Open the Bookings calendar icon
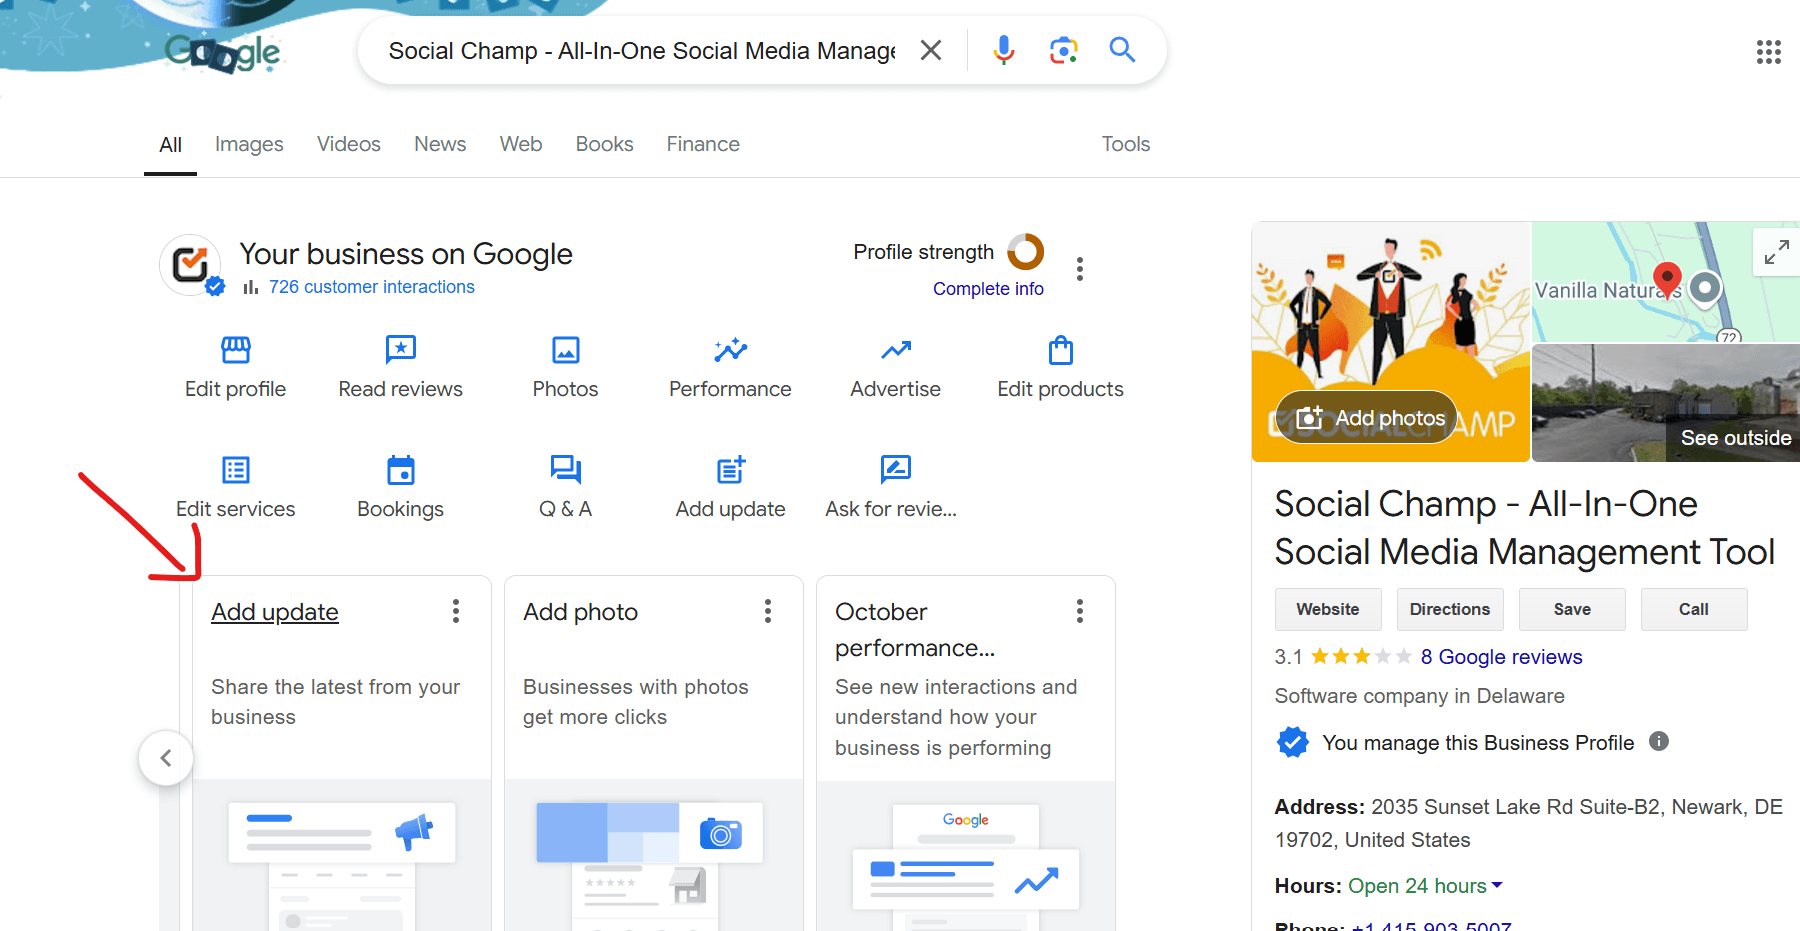Image resolution: width=1800 pixels, height=931 pixels. point(401,470)
